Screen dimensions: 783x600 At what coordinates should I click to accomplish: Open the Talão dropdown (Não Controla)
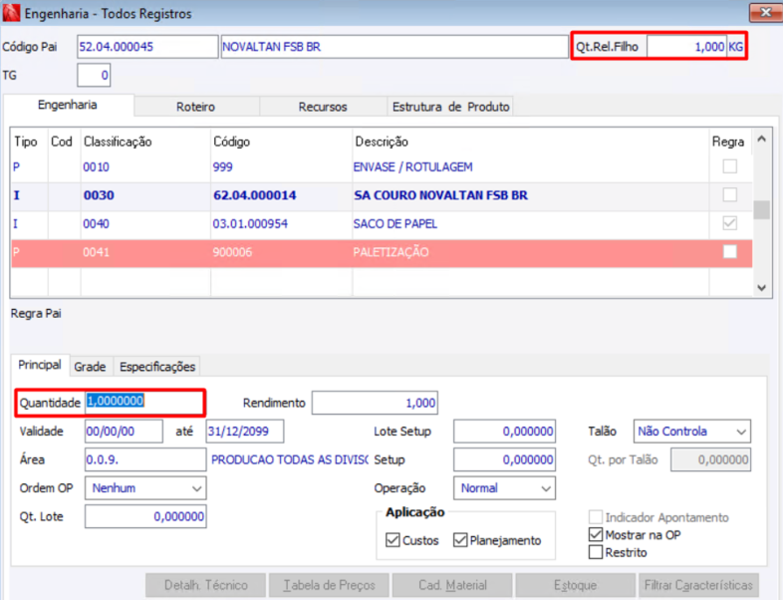(x=692, y=431)
